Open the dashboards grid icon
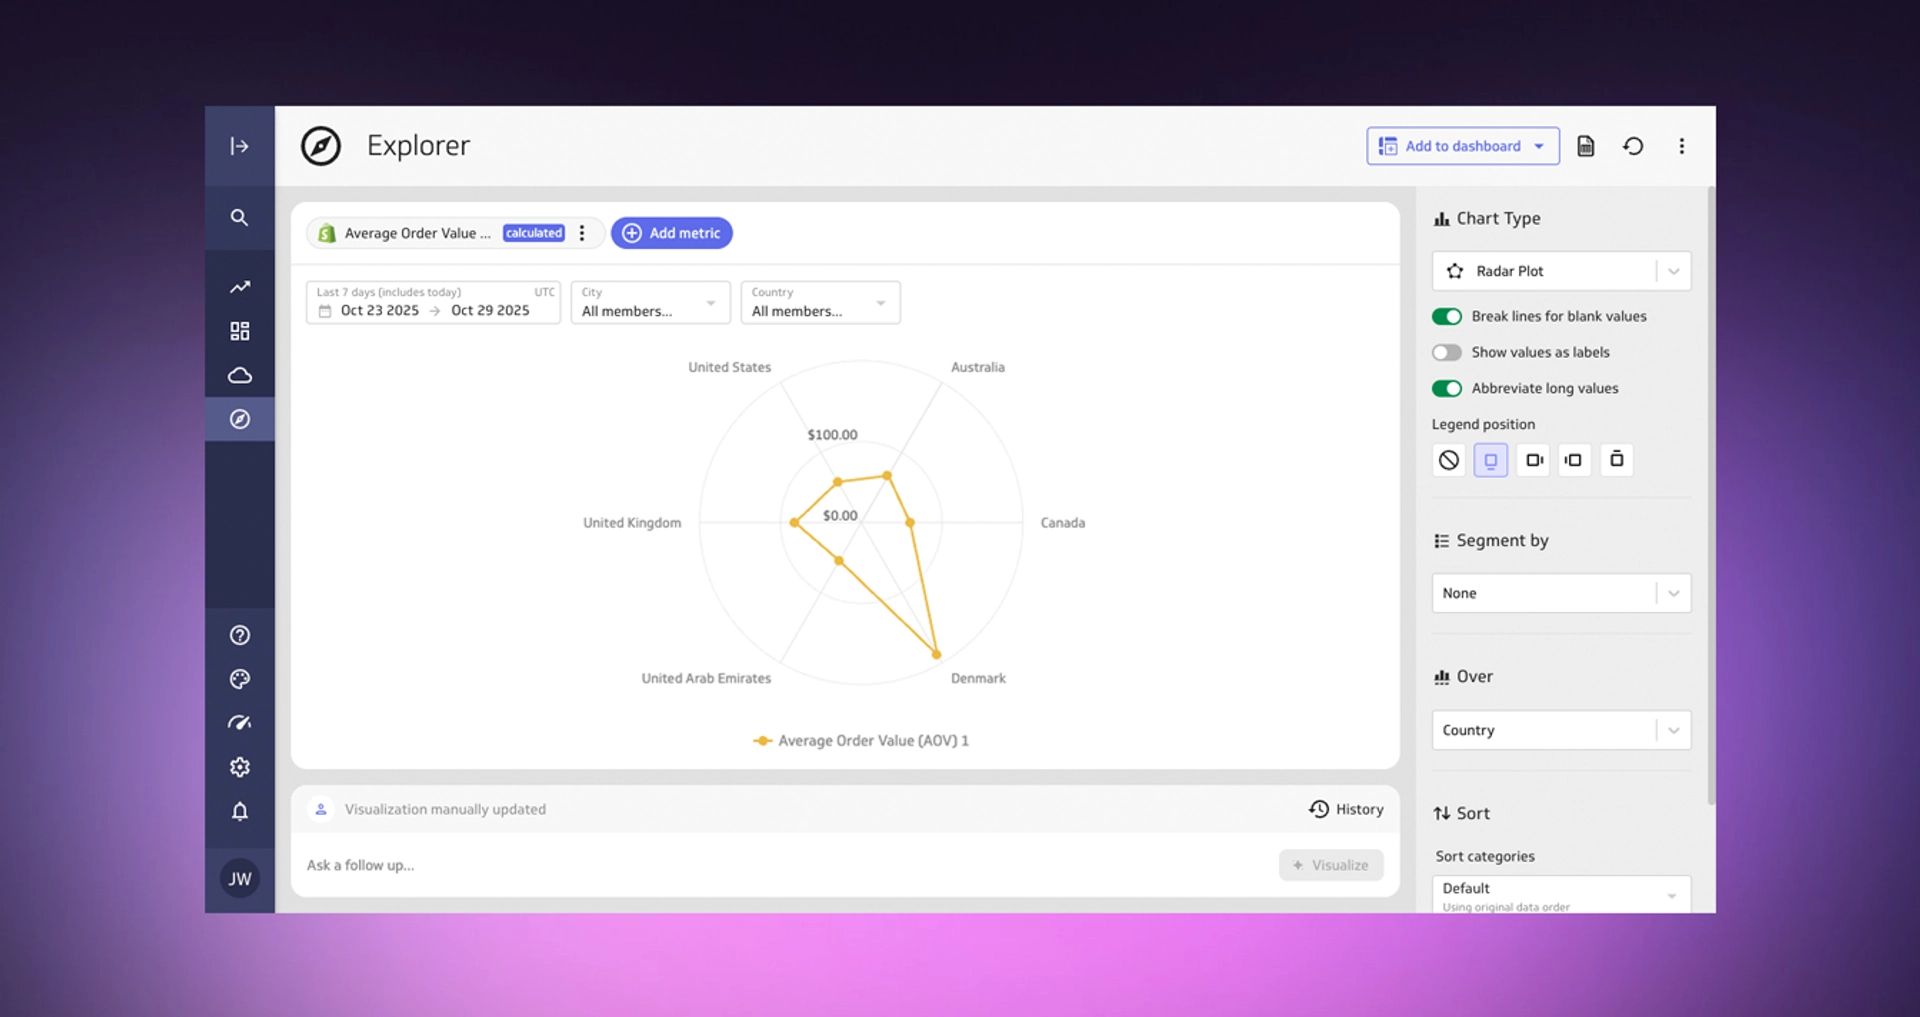1920x1017 pixels. pos(239,331)
